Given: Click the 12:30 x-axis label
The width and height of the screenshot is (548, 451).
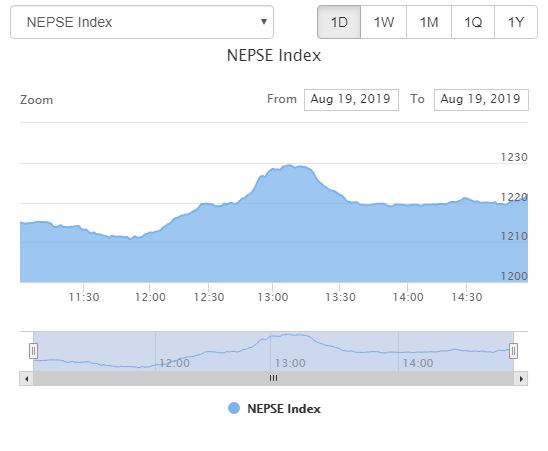Looking at the screenshot, I should [209, 297].
